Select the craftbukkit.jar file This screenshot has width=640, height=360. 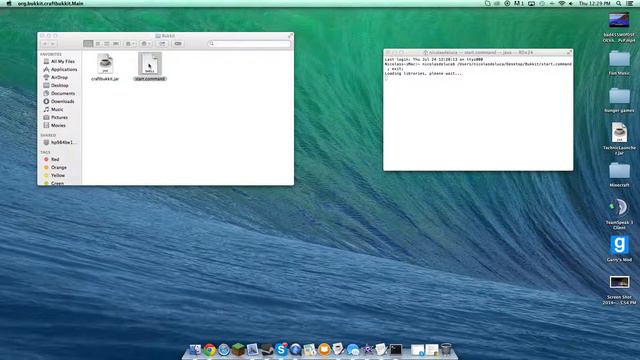pyautogui.click(x=105, y=67)
